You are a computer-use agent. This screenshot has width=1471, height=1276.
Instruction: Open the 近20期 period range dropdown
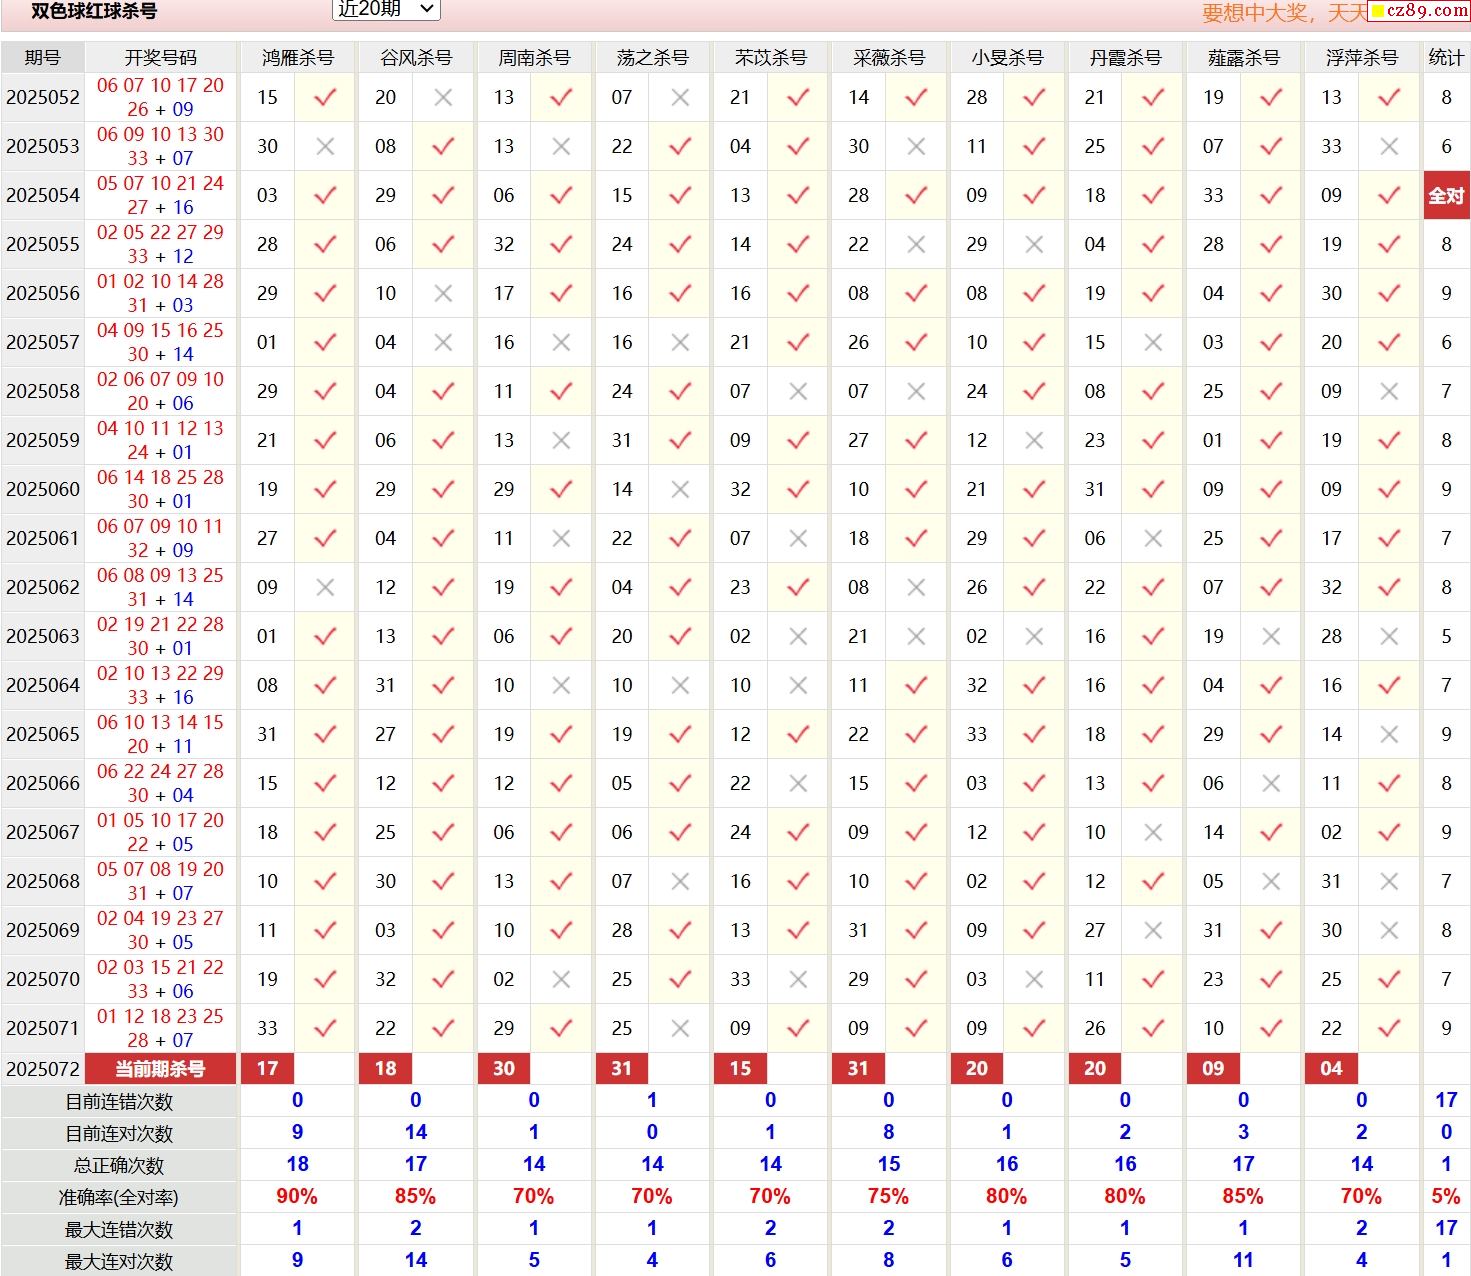(x=385, y=9)
